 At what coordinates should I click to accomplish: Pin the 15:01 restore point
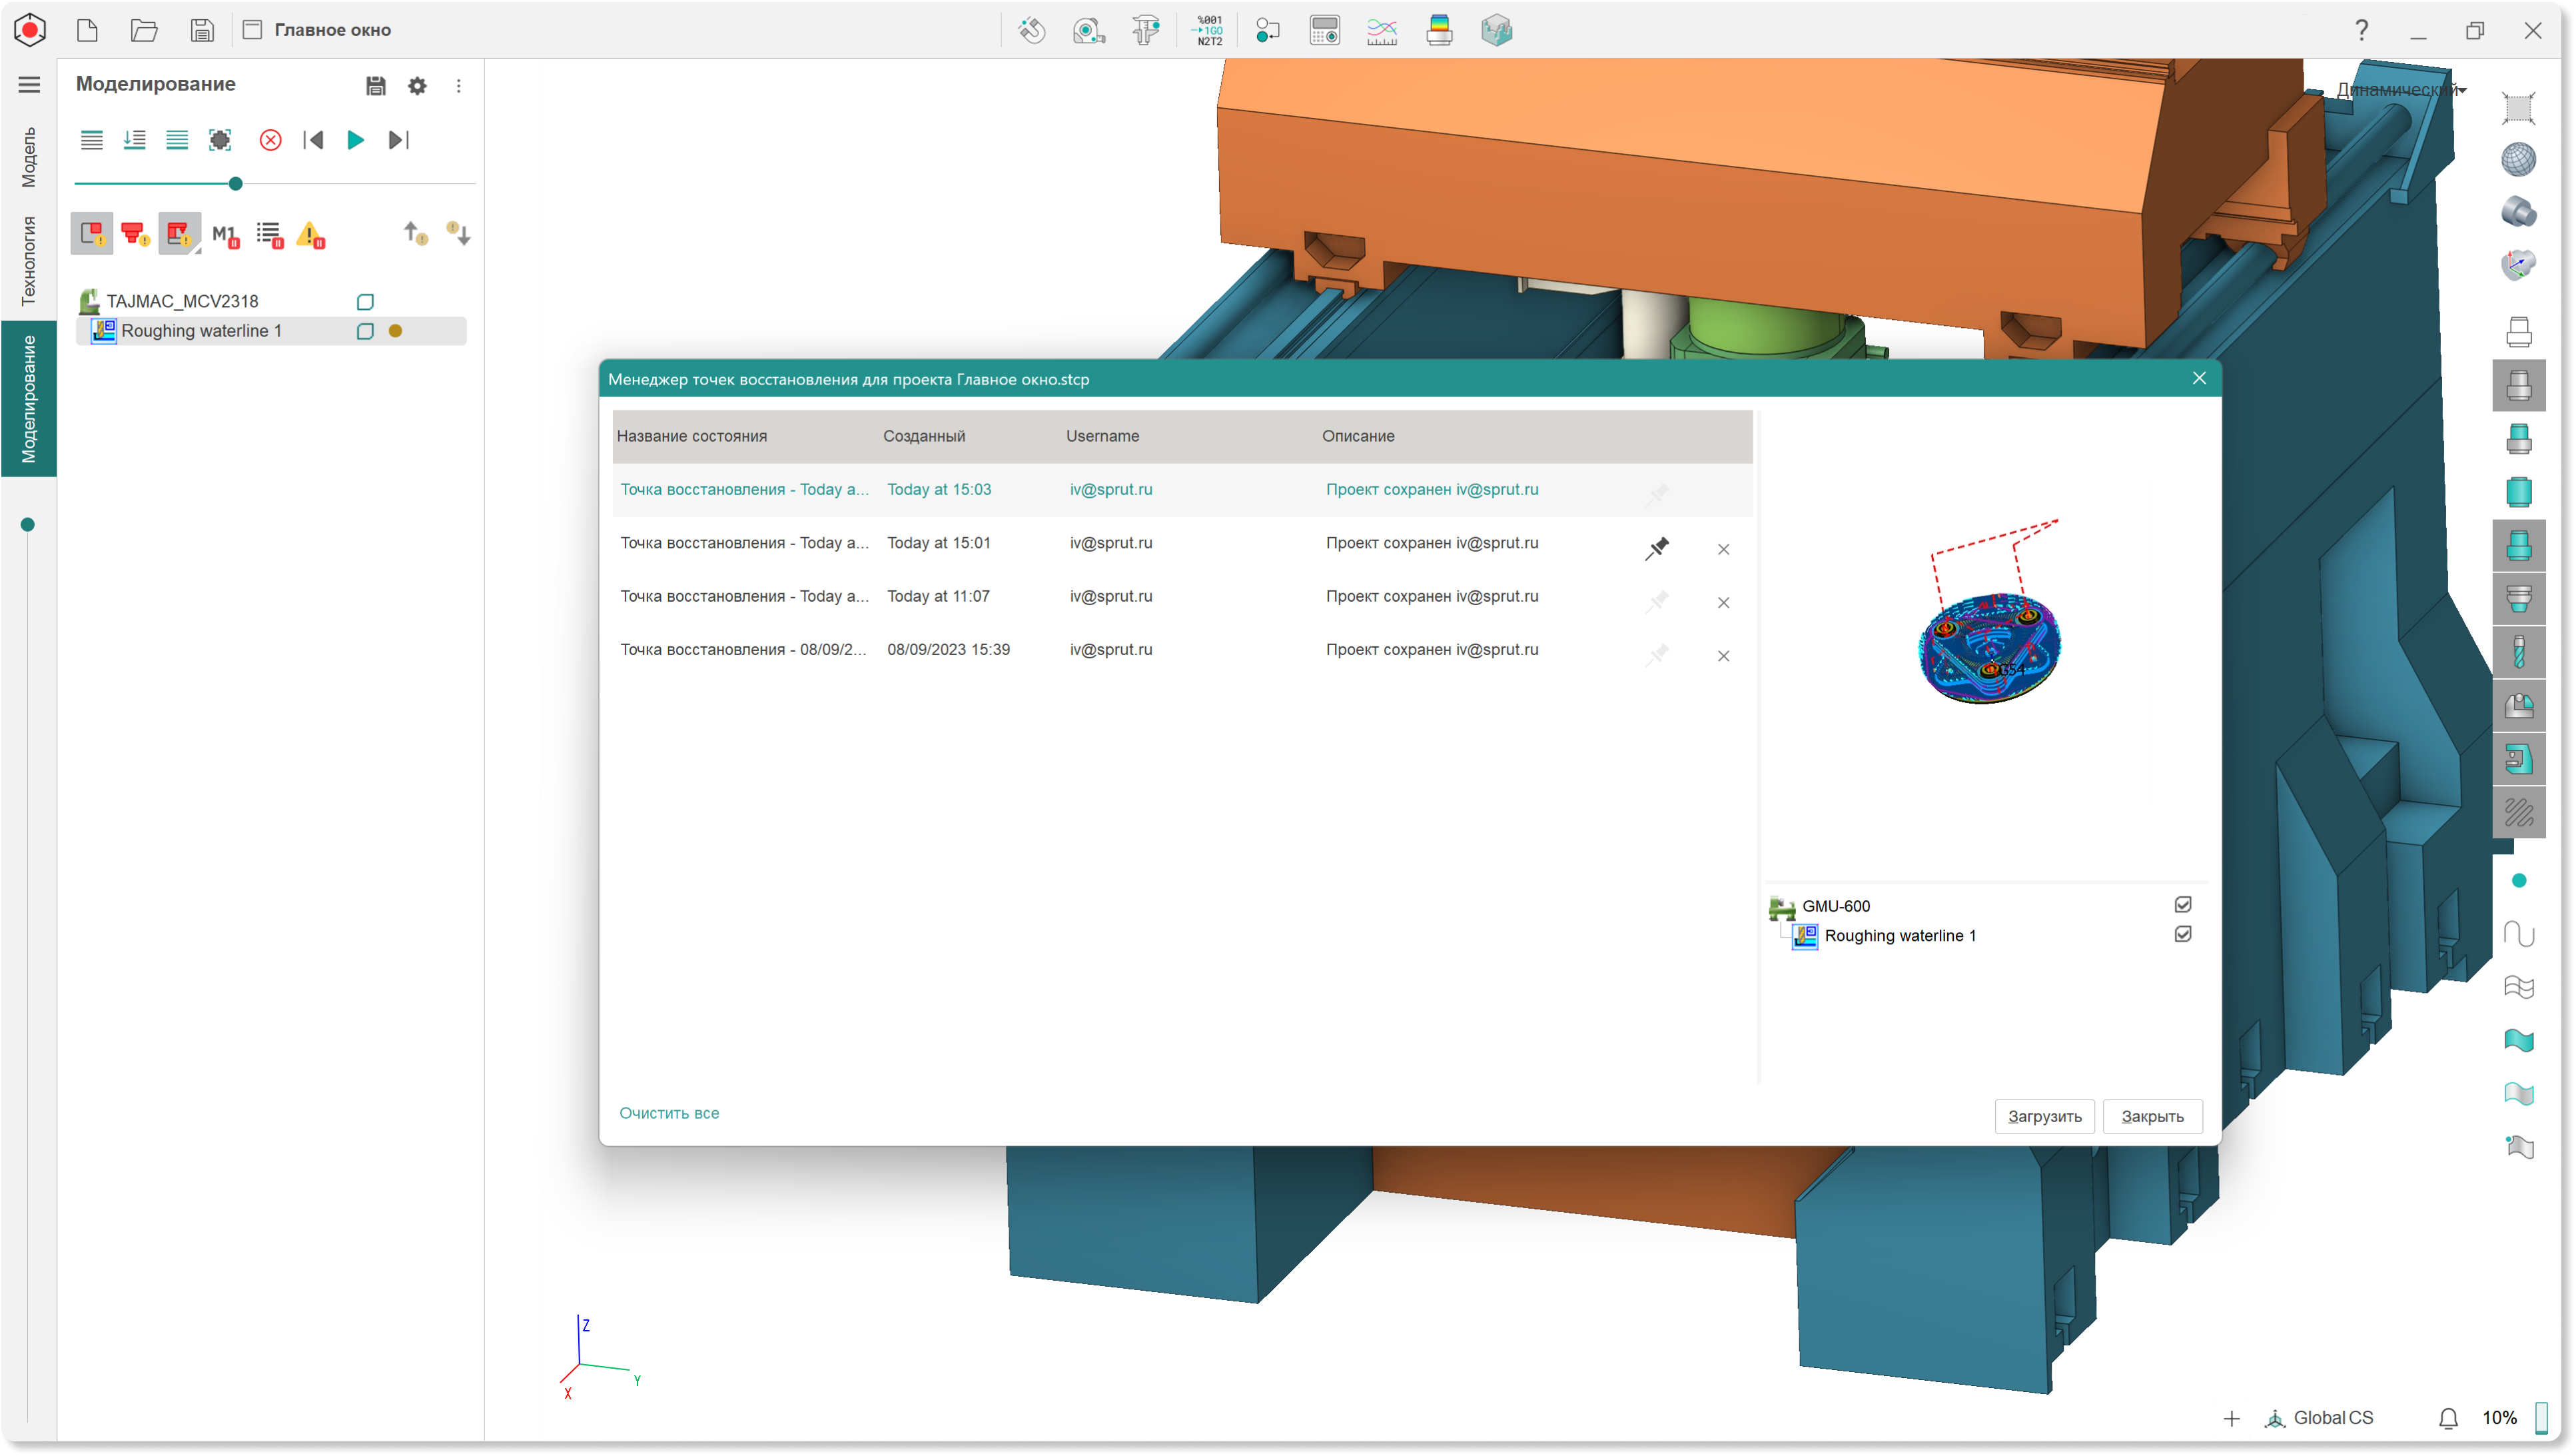pyautogui.click(x=1657, y=548)
